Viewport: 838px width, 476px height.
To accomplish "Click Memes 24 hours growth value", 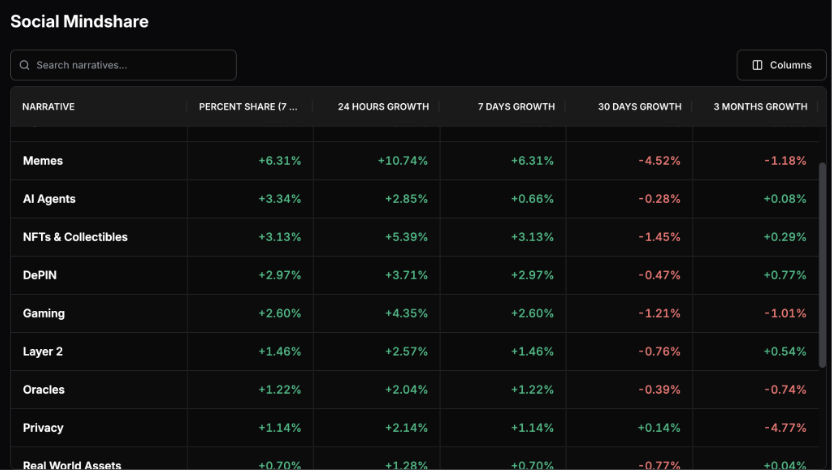I will point(403,161).
